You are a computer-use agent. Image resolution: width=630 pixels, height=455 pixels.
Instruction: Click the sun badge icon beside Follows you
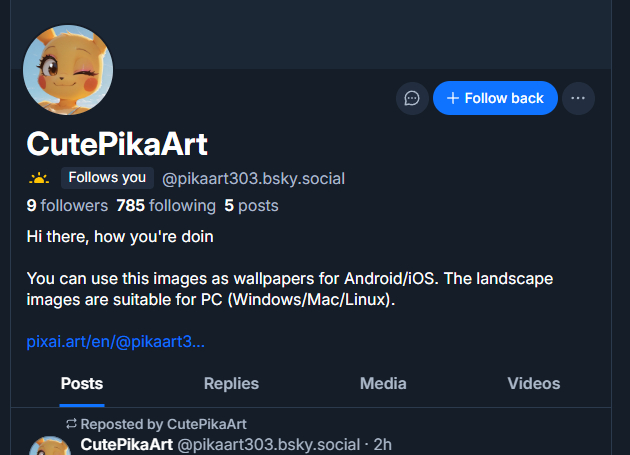pos(39,179)
